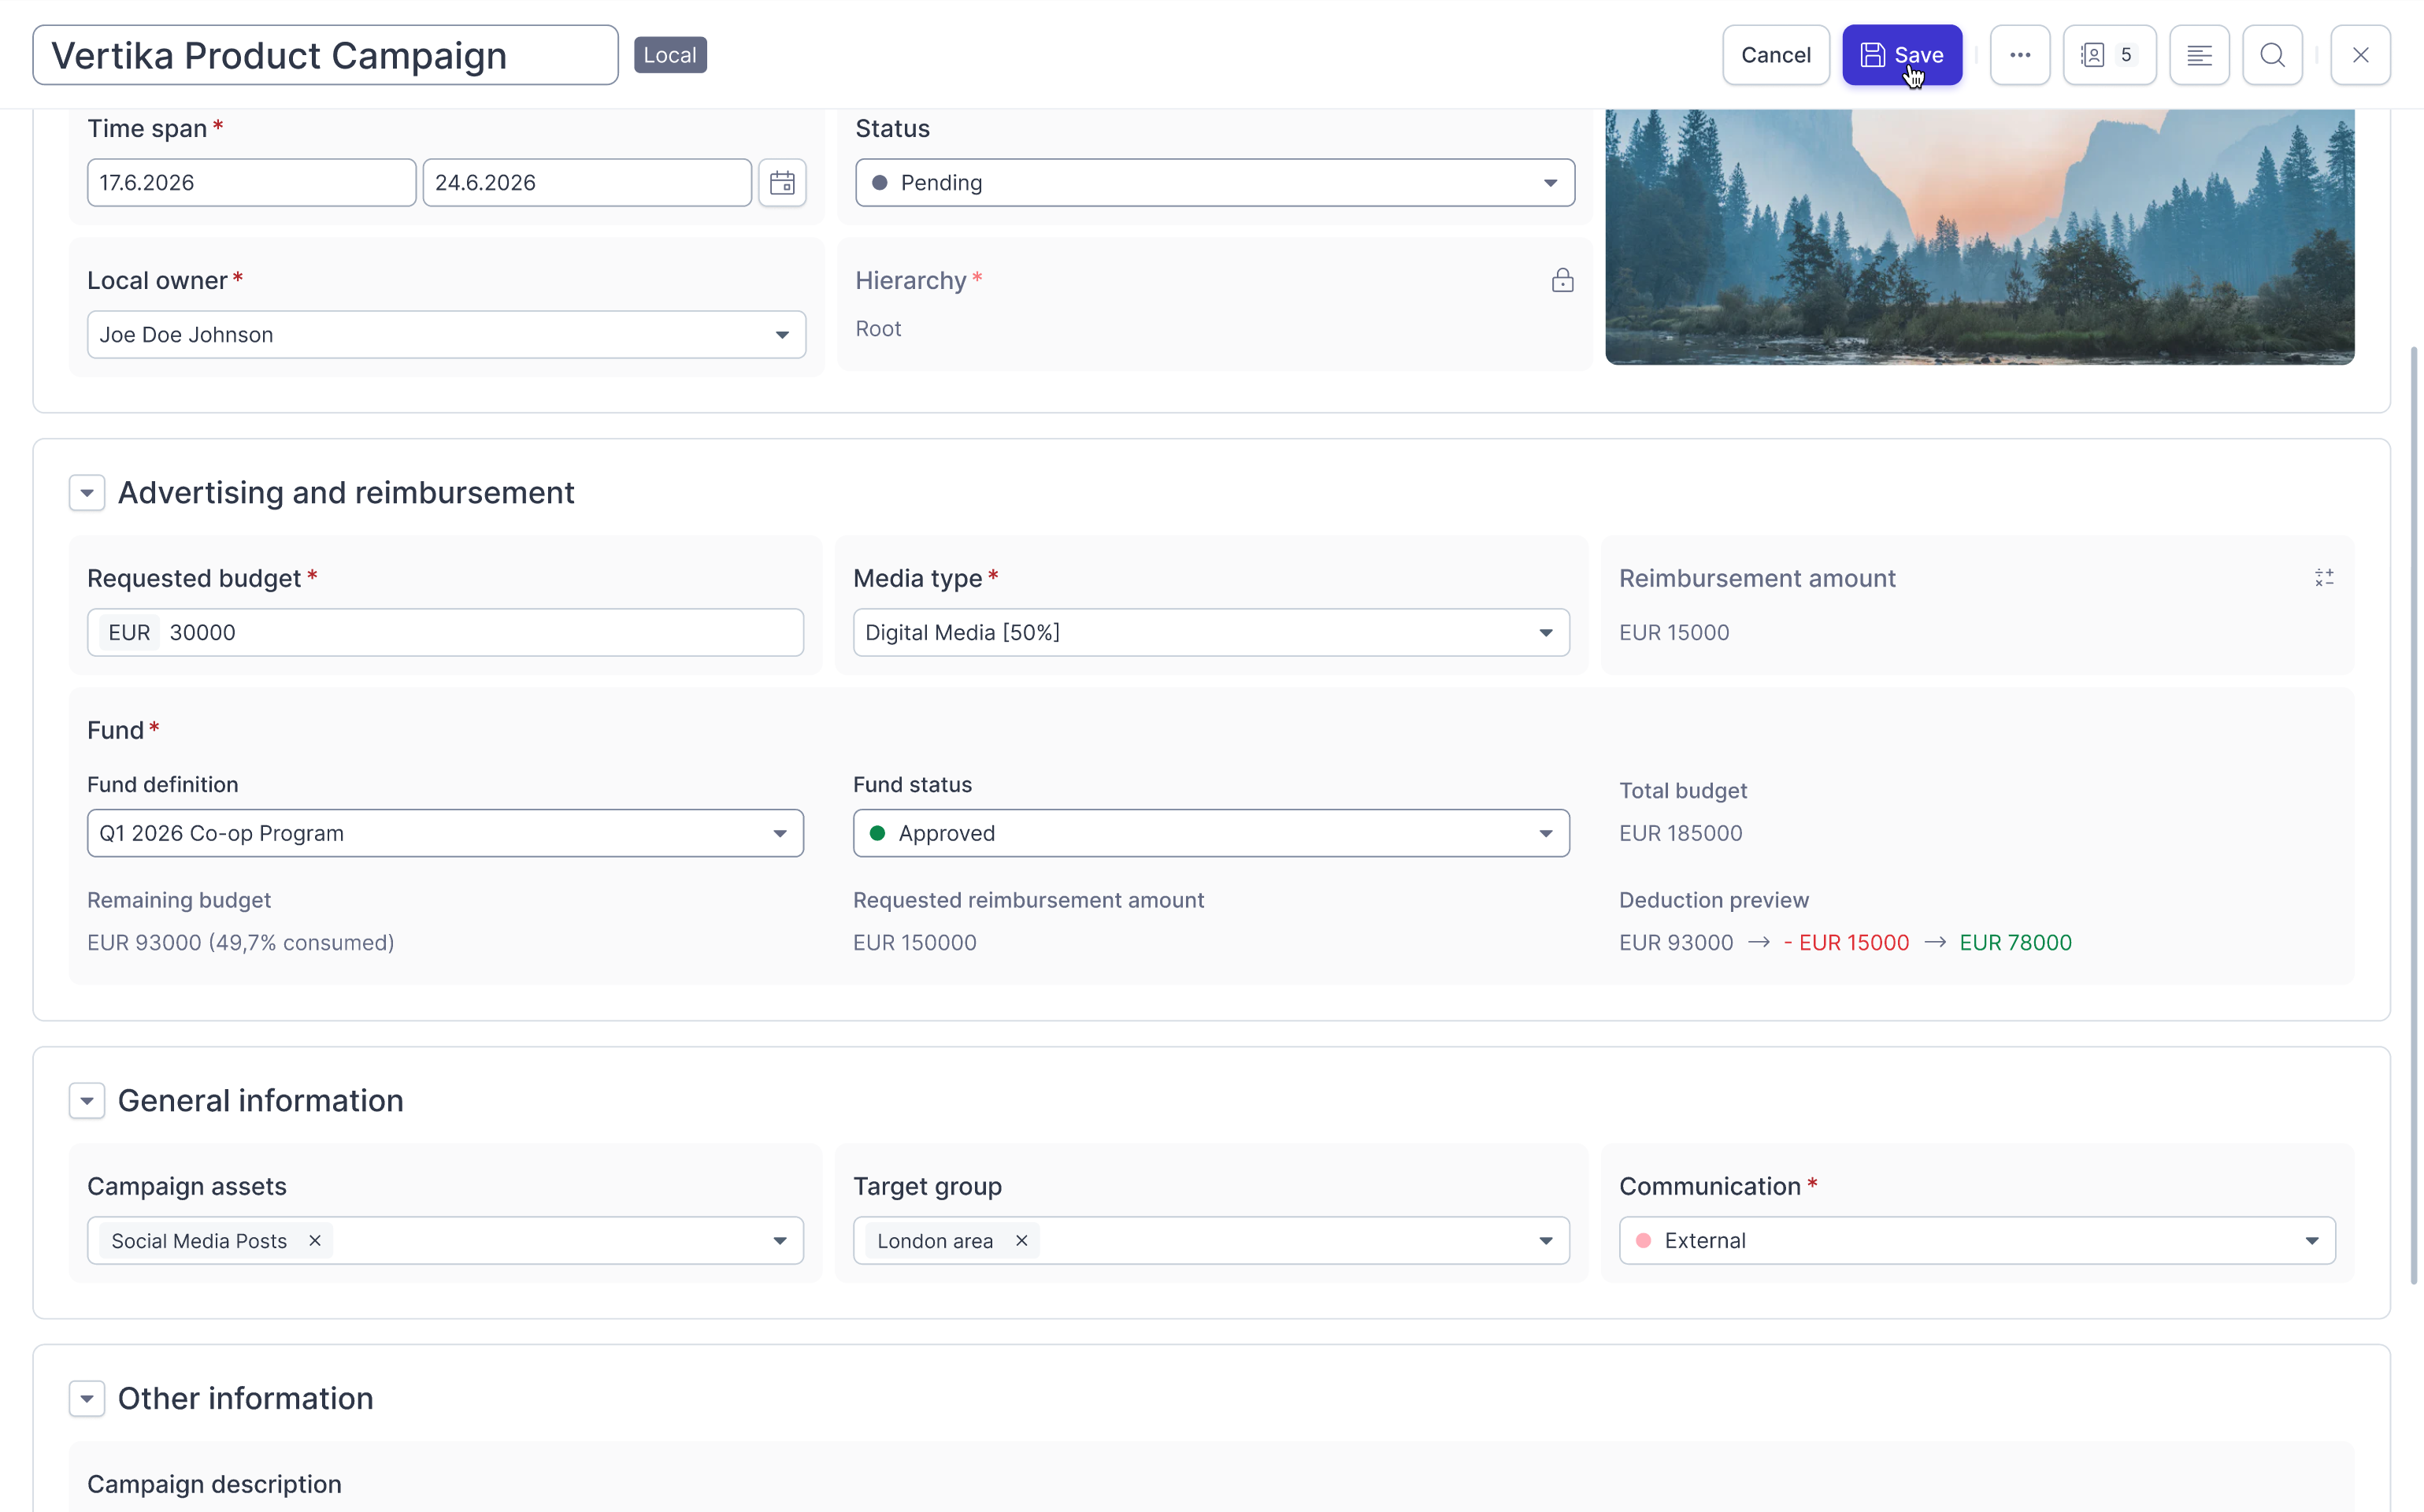Image resolution: width=2424 pixels, height=1512 pixels.
Task: Click the Requested budget amount field
Action: point(445,633)
